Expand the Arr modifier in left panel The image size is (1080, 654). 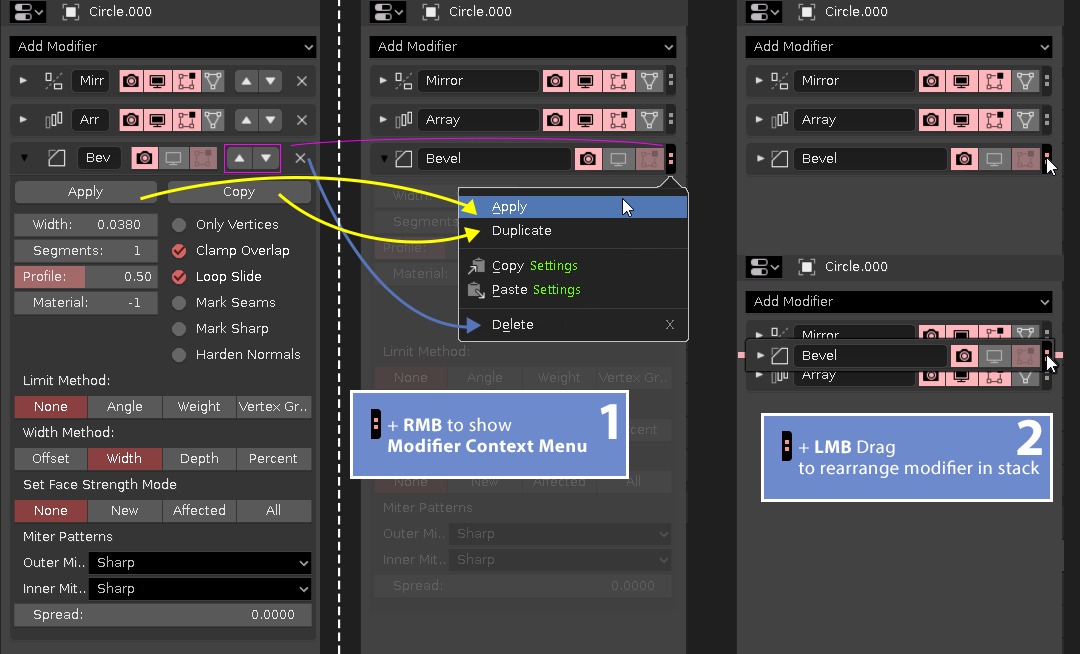[x=23, y=120]
